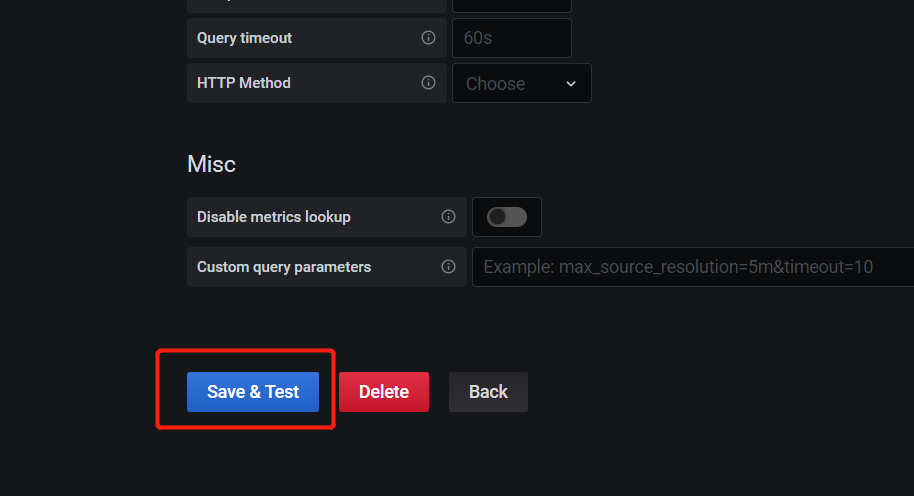Click the Query timeout label
Screen dimensions: 914x496
244,38
